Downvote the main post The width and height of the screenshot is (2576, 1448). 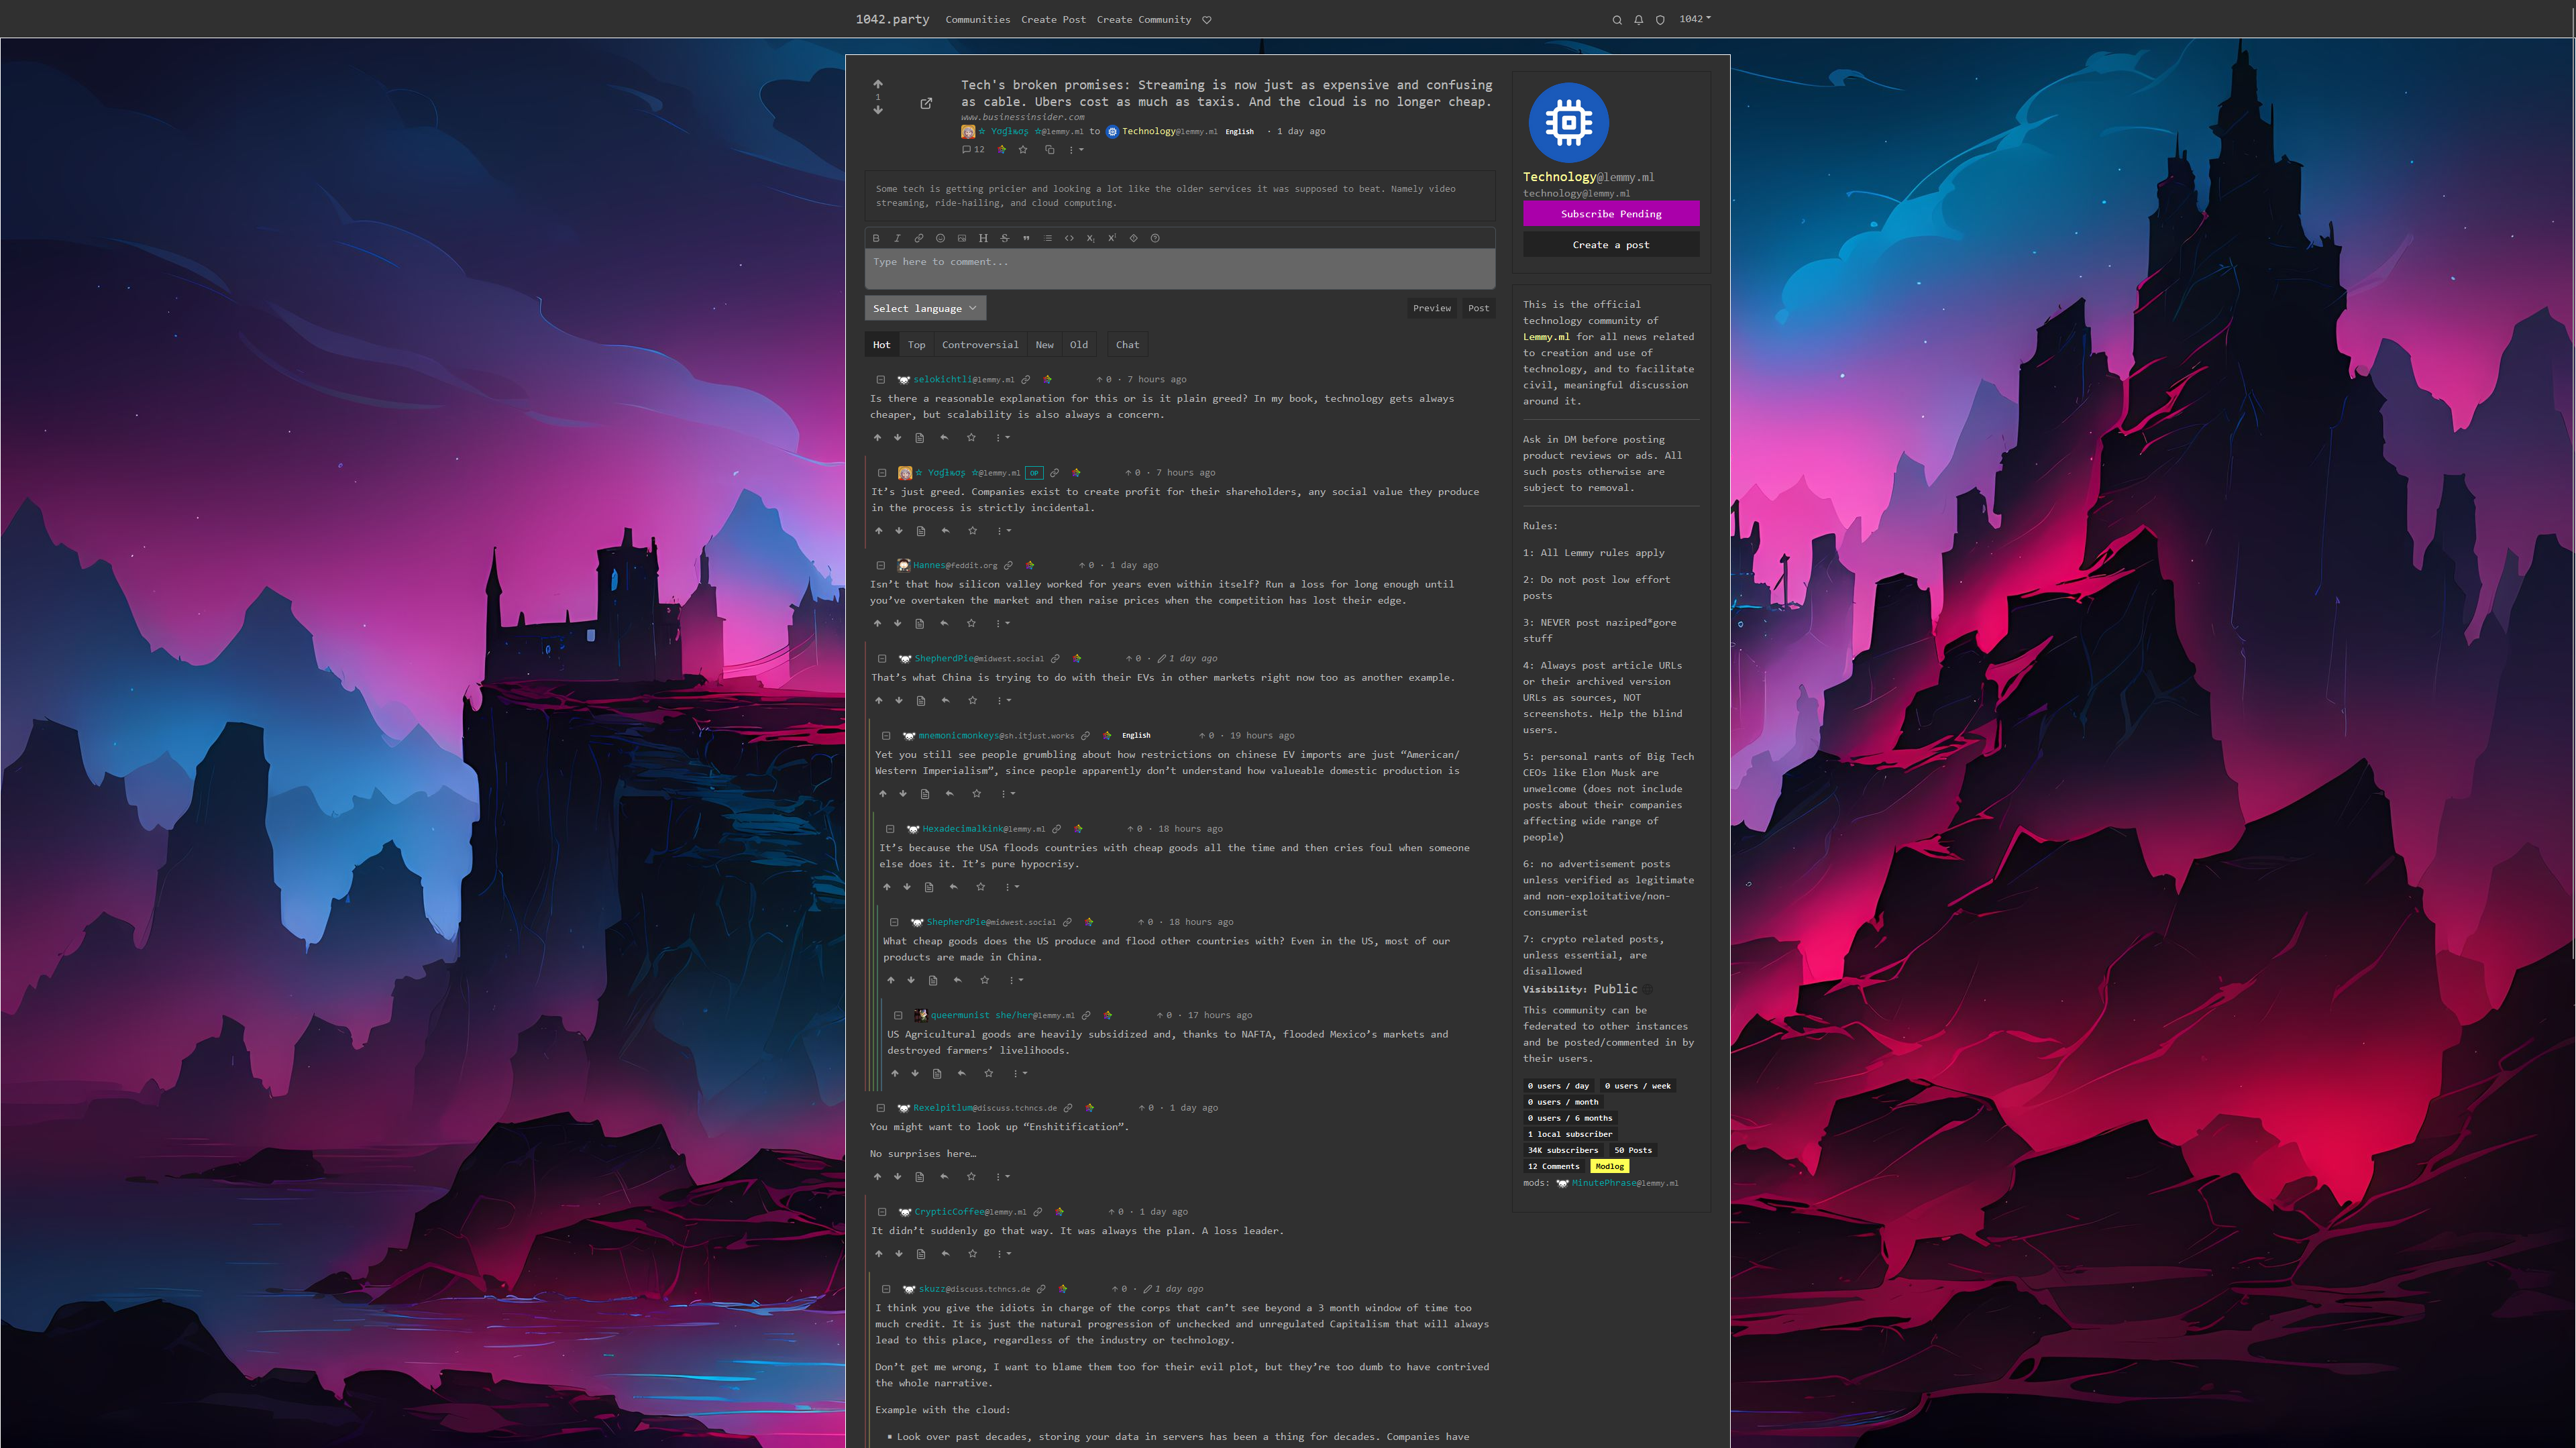coord(878,110)
